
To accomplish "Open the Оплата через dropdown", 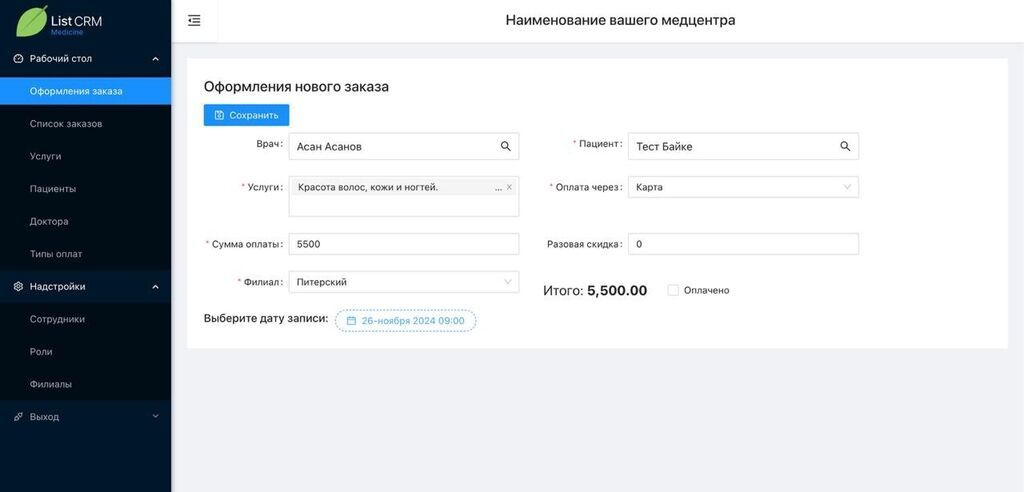I will click(743, 187).
